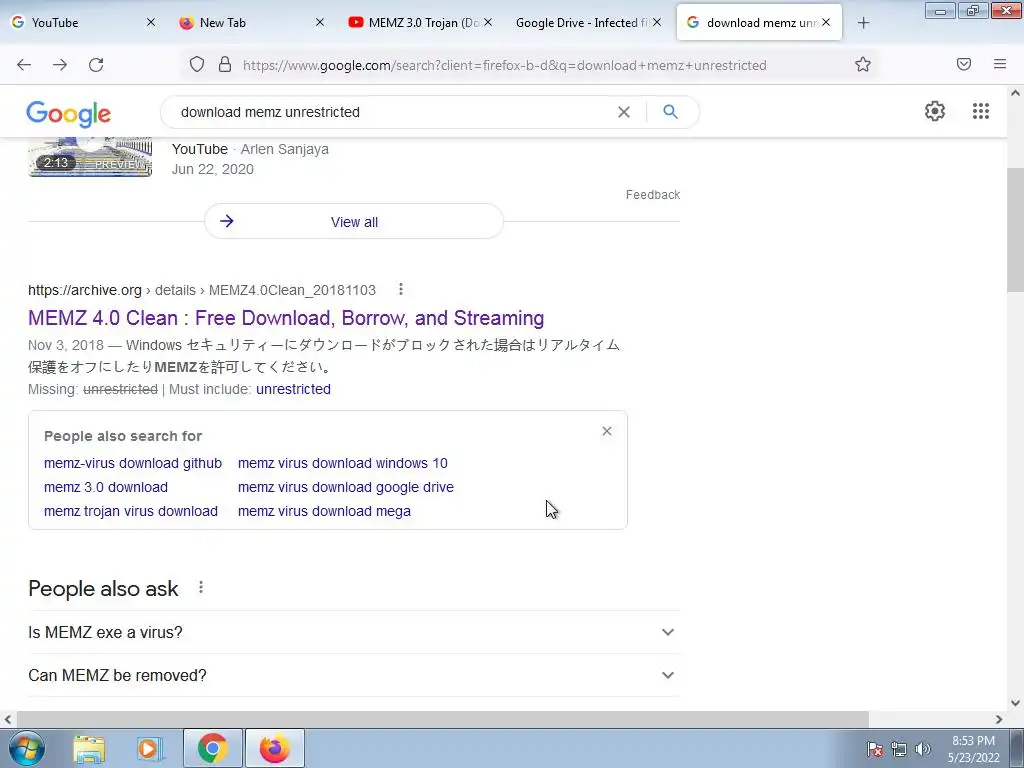Open the Firefox hamburger menu
Image resolution: width=1024 pixels, height=768 pixels.
coord(1000,64)
